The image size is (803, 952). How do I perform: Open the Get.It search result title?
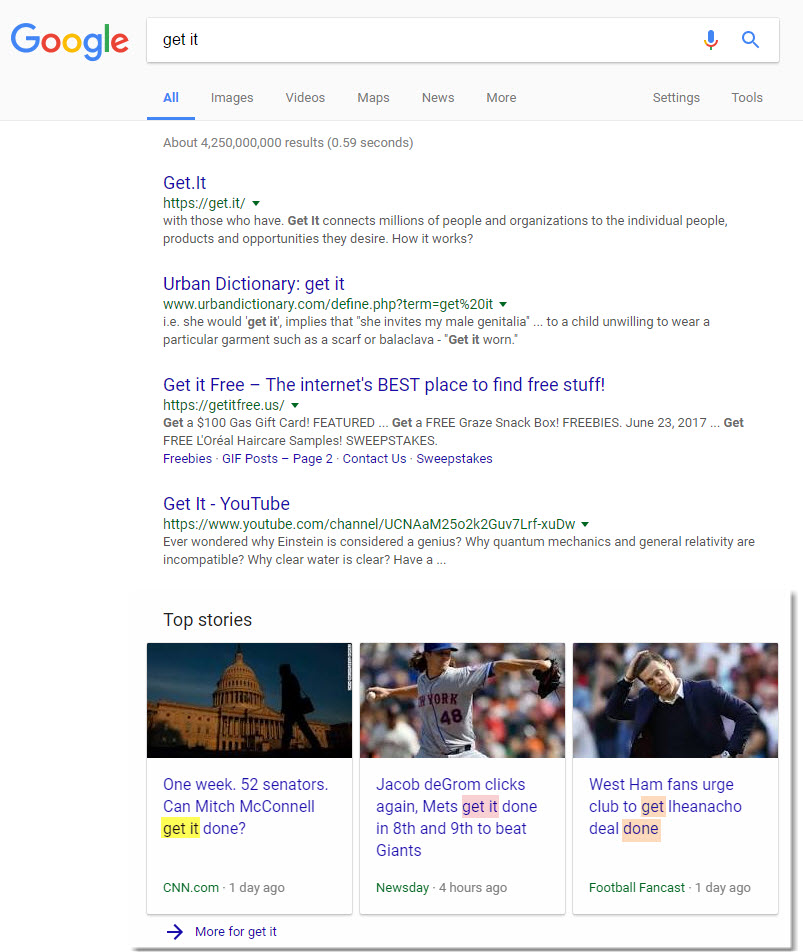pyautogui.click(x=185, y=183)
